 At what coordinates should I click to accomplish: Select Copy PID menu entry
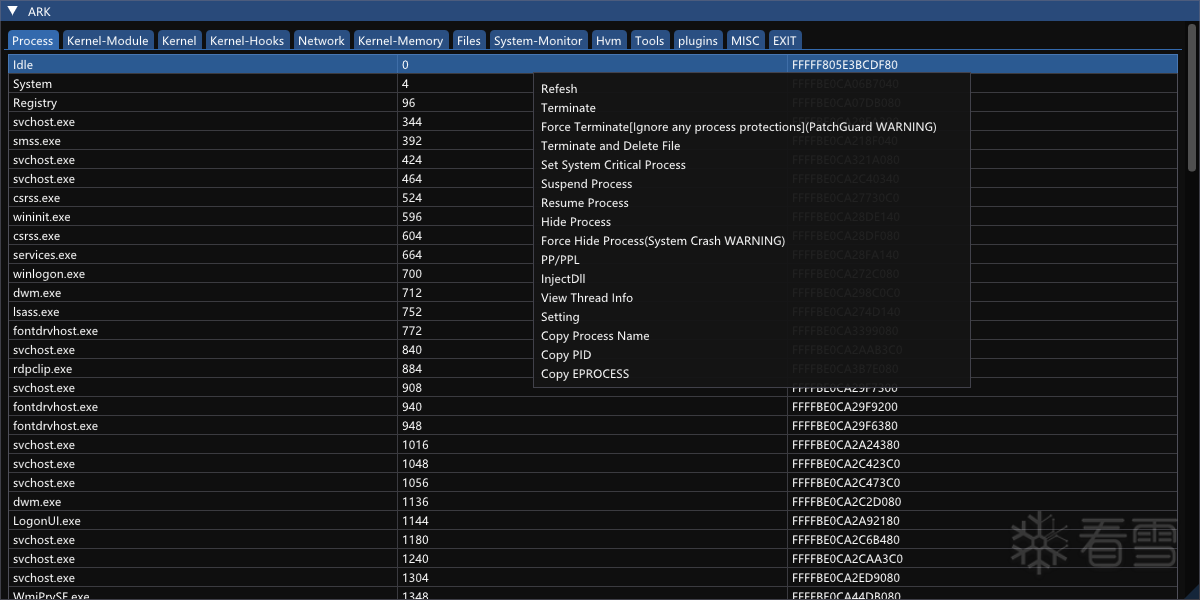(x=566, y=355)
